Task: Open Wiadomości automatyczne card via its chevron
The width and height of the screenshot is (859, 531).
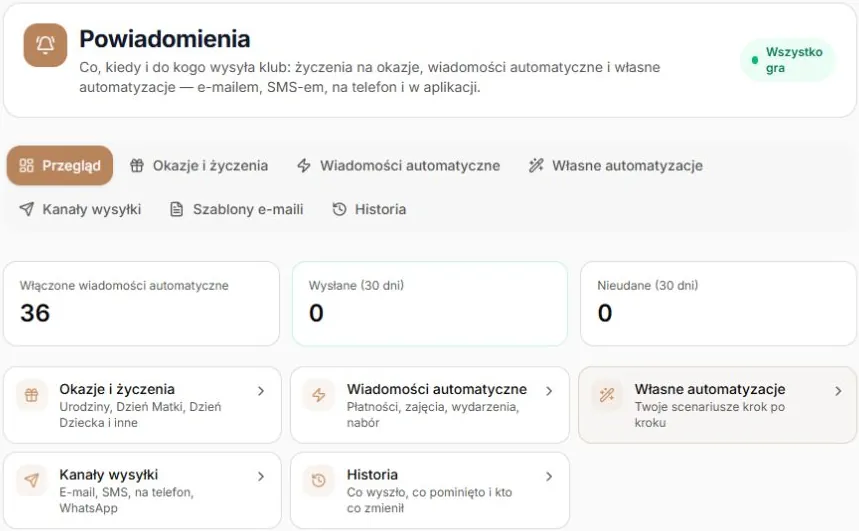Action: click(x=549, y=391)
